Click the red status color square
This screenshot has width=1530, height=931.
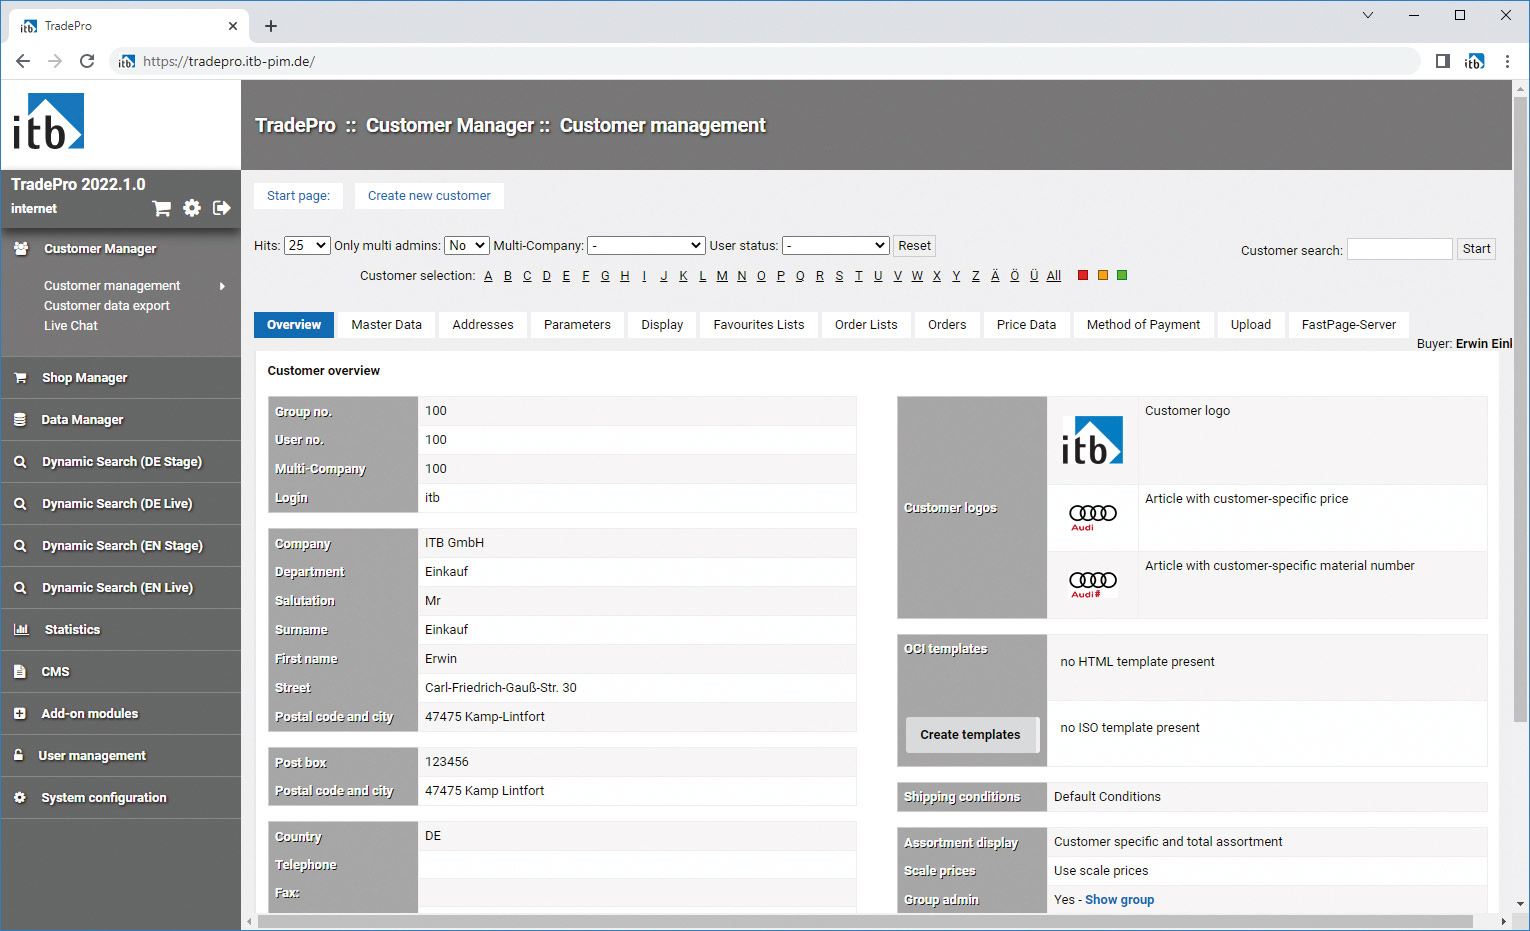1083,275
